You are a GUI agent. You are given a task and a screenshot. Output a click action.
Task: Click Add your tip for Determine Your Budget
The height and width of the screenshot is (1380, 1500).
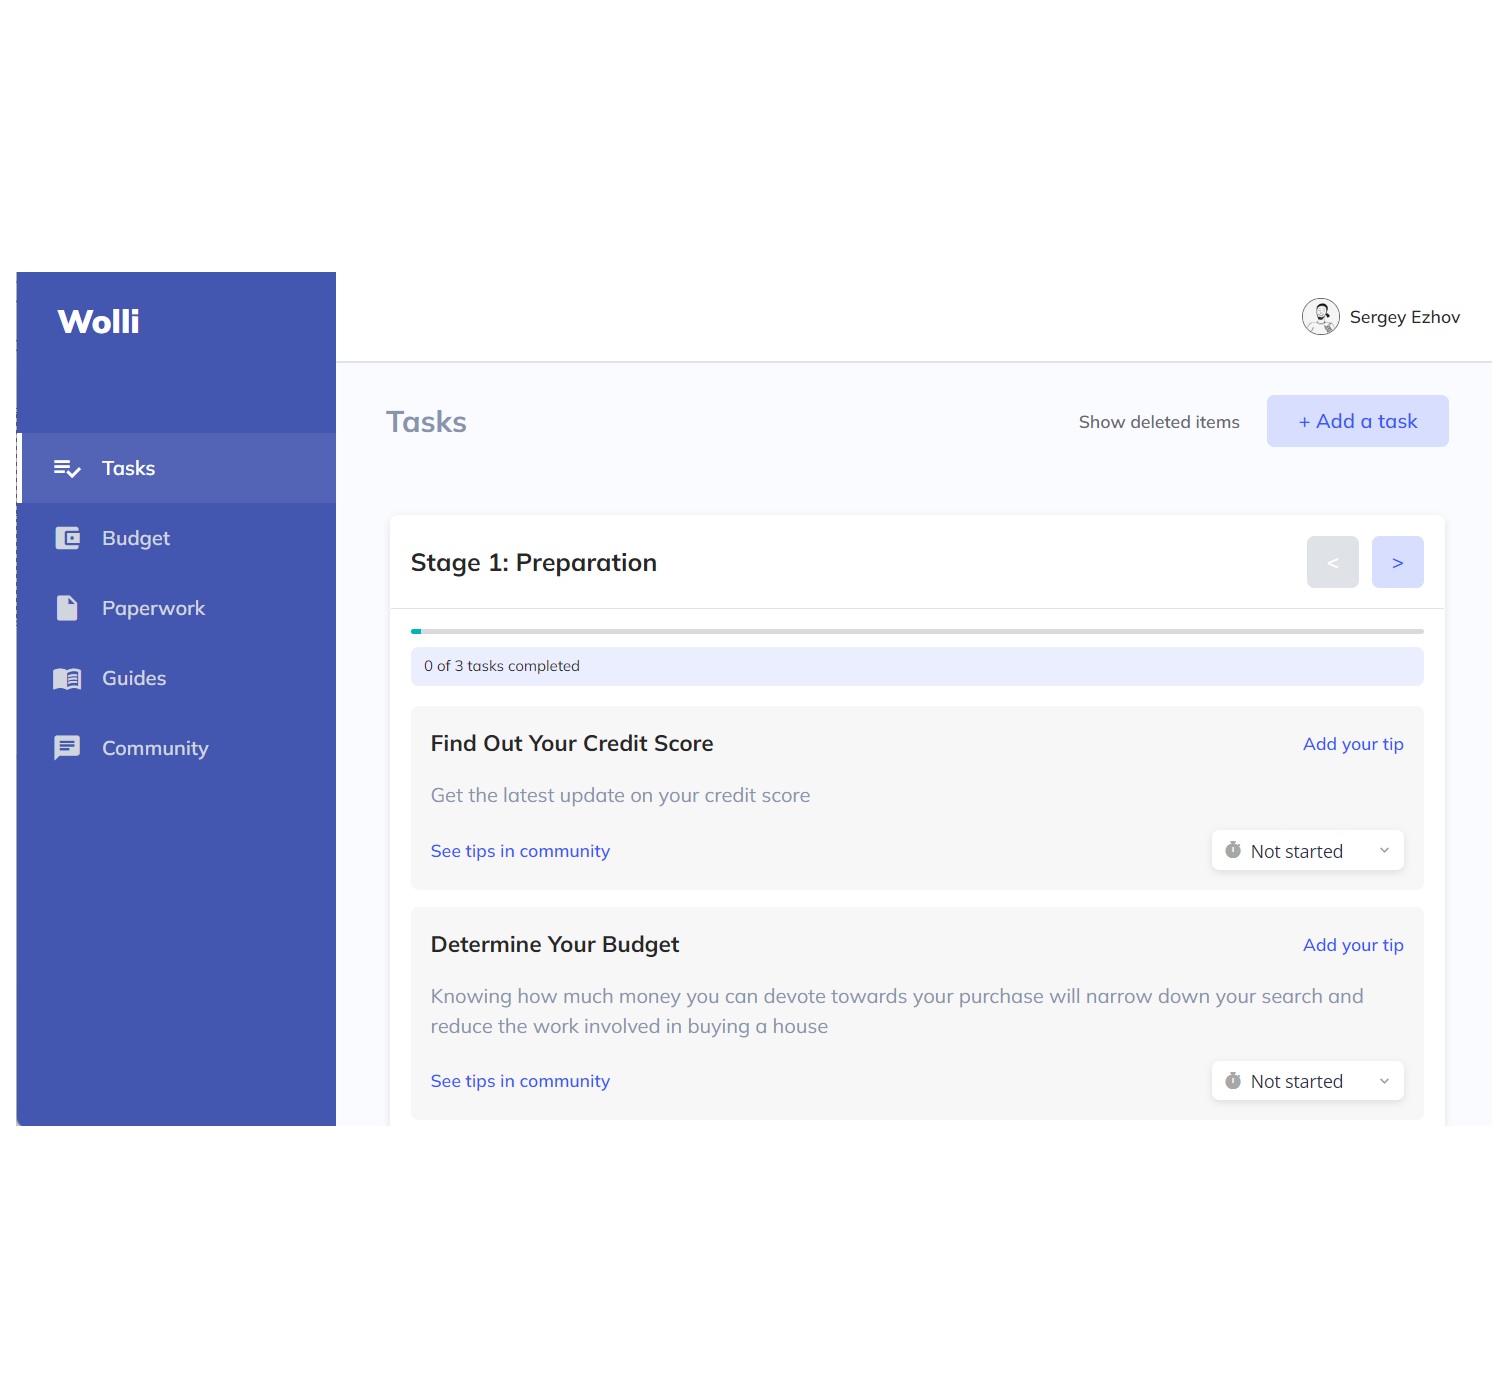coord(1353,945)
